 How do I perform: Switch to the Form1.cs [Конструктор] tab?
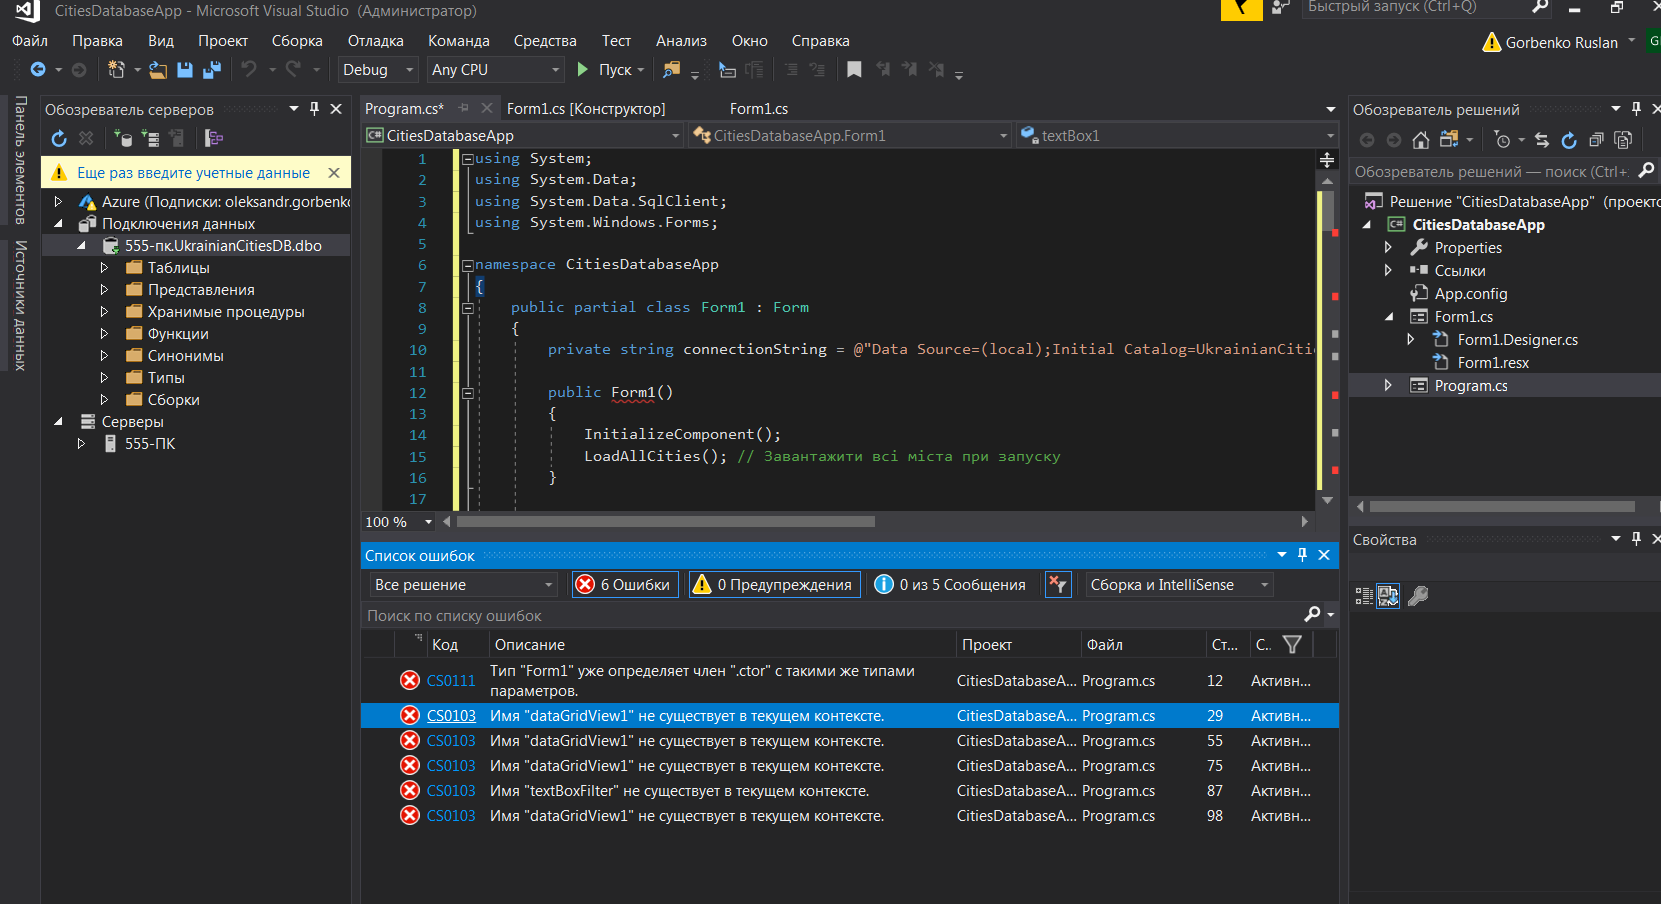click(585, 109)
